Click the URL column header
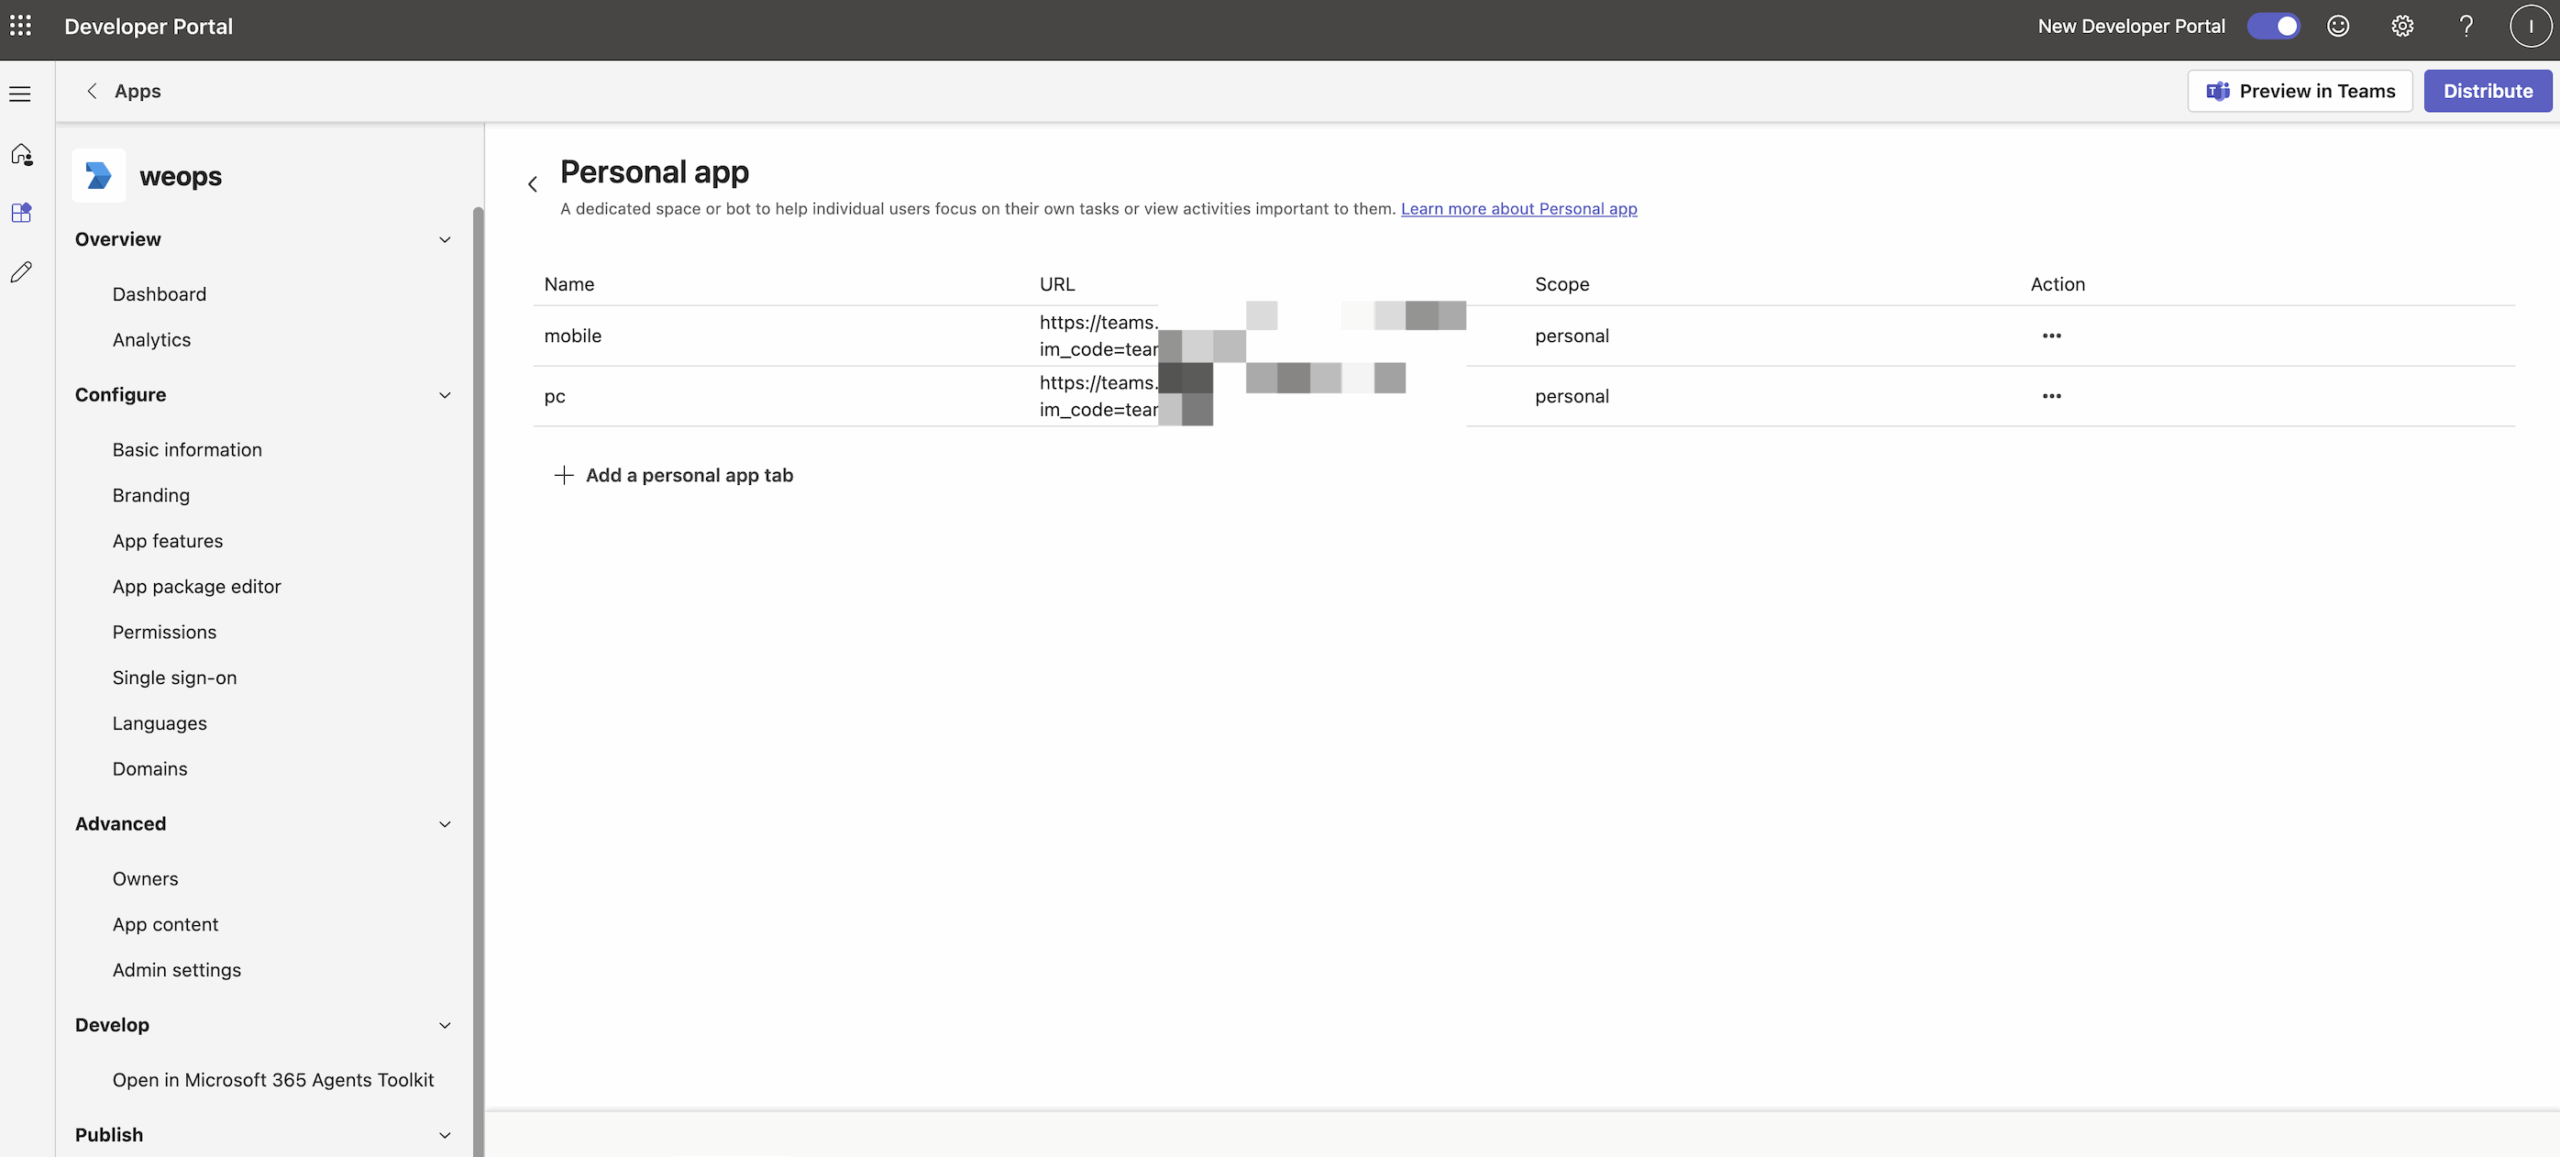The width and height of the screenshot is (2560, 1157). click(1057, 284)
